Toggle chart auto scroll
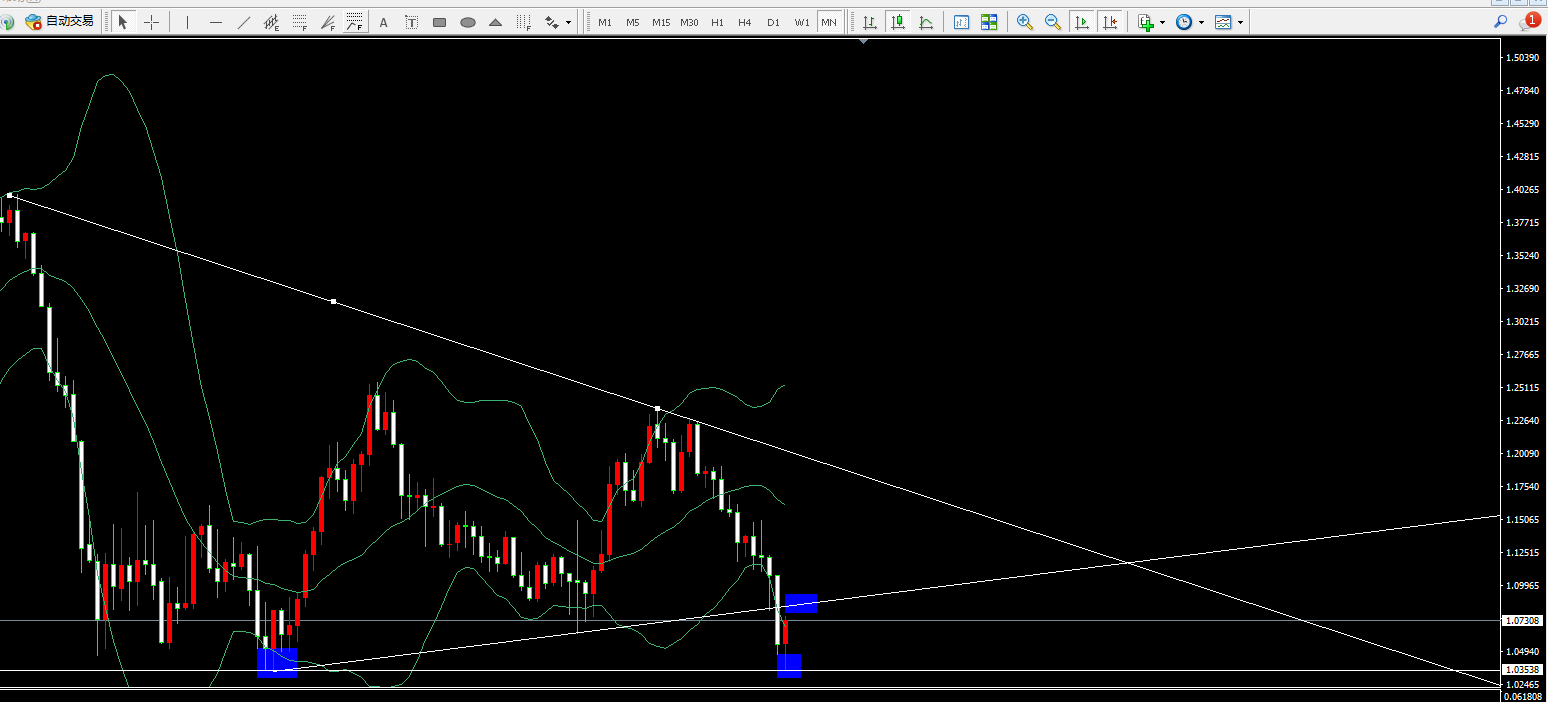1548x702 pixels. (x=1081, y=22)
